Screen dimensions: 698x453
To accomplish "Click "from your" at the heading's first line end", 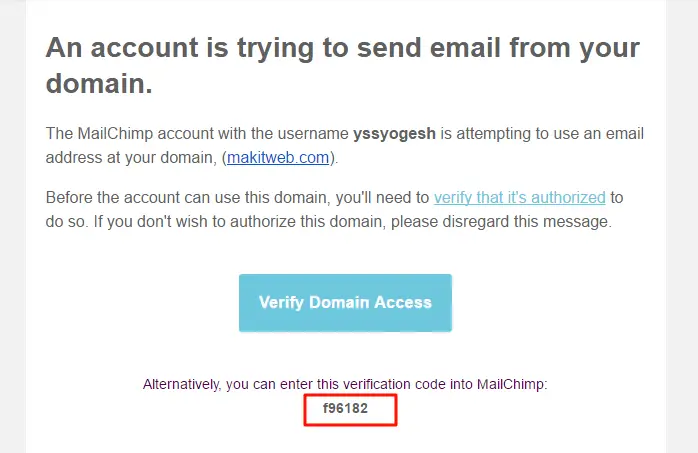I will click(575, 48).
